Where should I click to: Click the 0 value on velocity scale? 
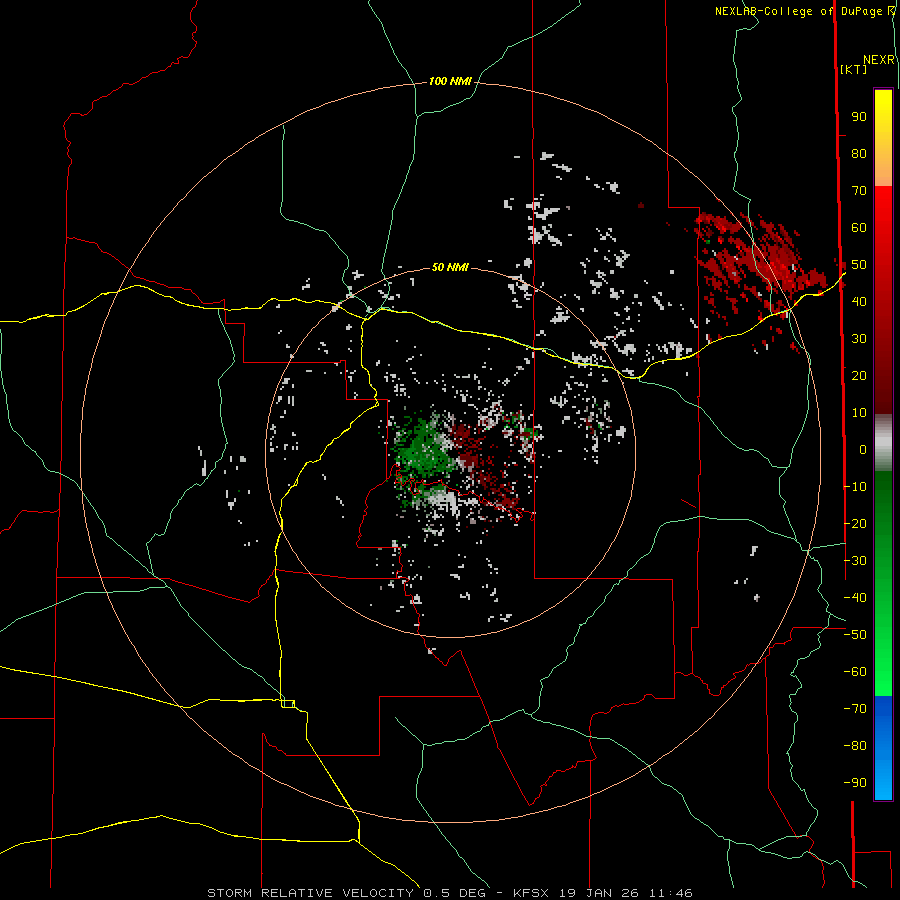(863, 450)
